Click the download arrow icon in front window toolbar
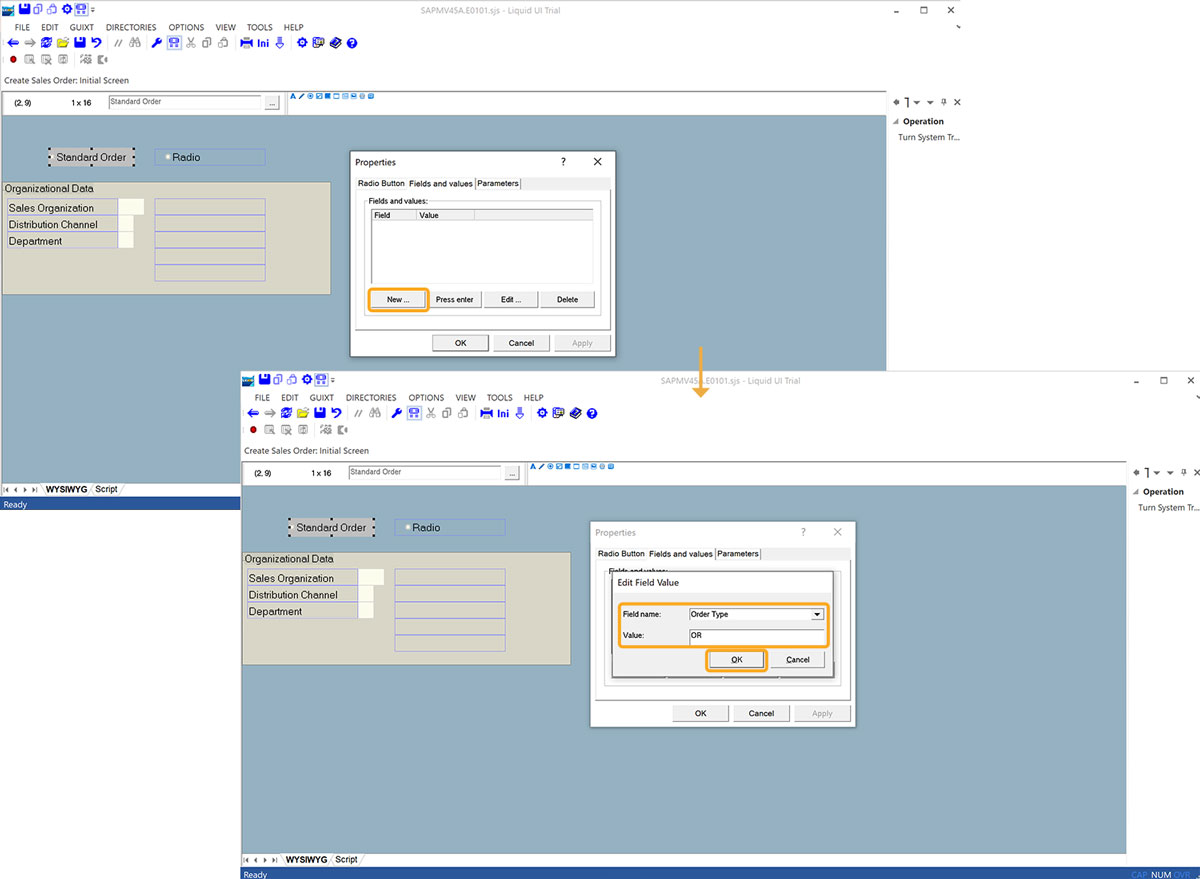The width and height of the screenshot is (1200, 879). (x=519, y=413)
